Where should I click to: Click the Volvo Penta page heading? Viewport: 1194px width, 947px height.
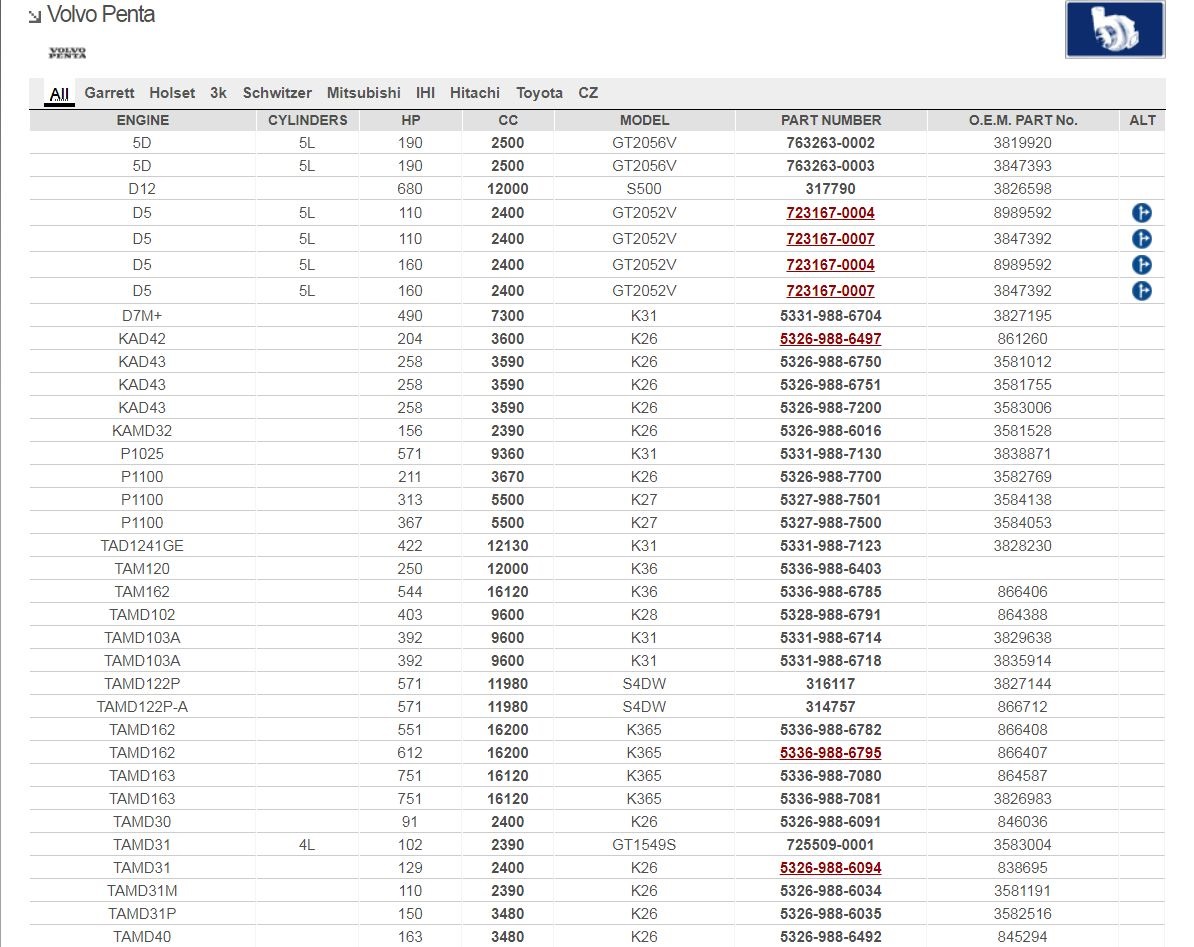(101, 14)
